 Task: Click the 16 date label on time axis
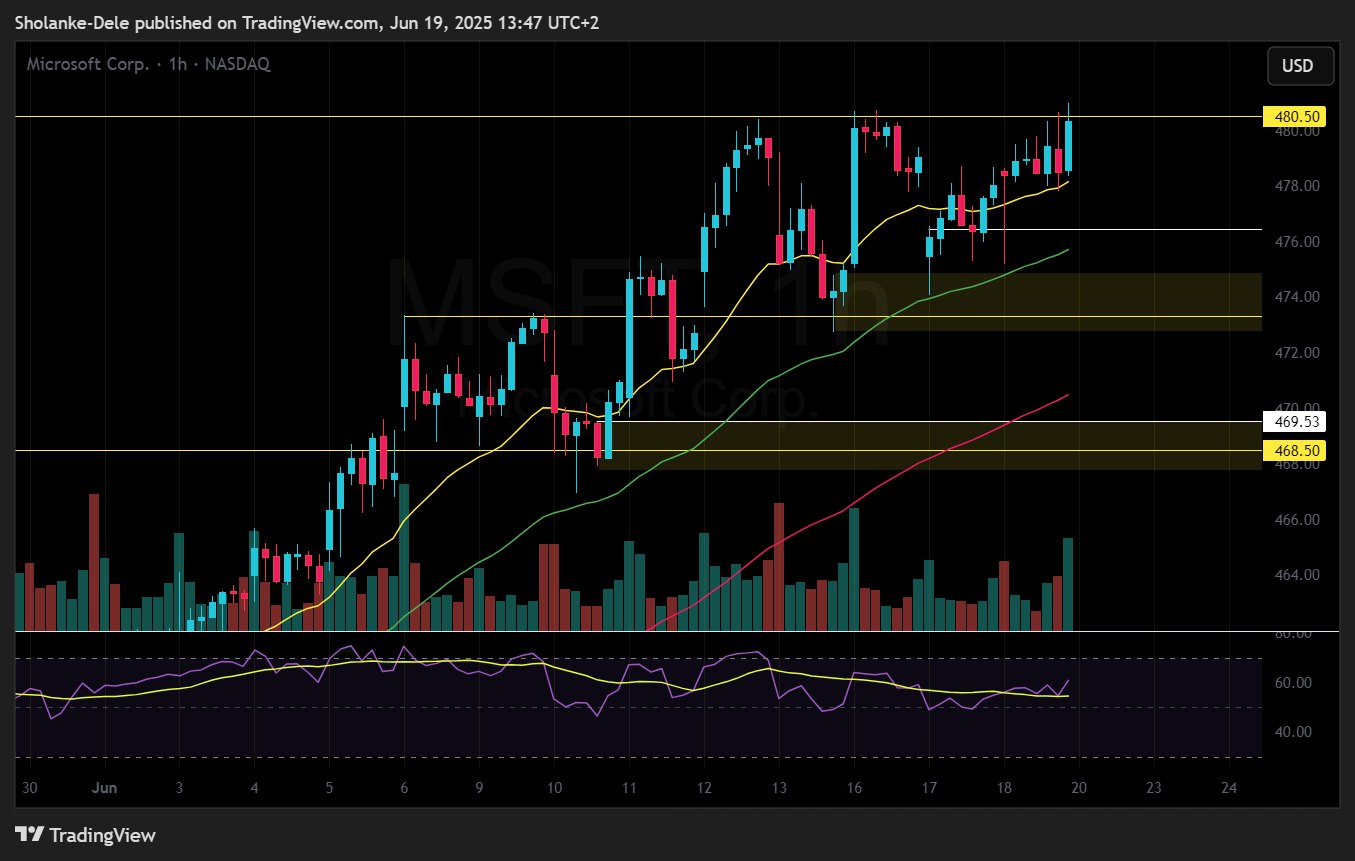tap(854, 788)
